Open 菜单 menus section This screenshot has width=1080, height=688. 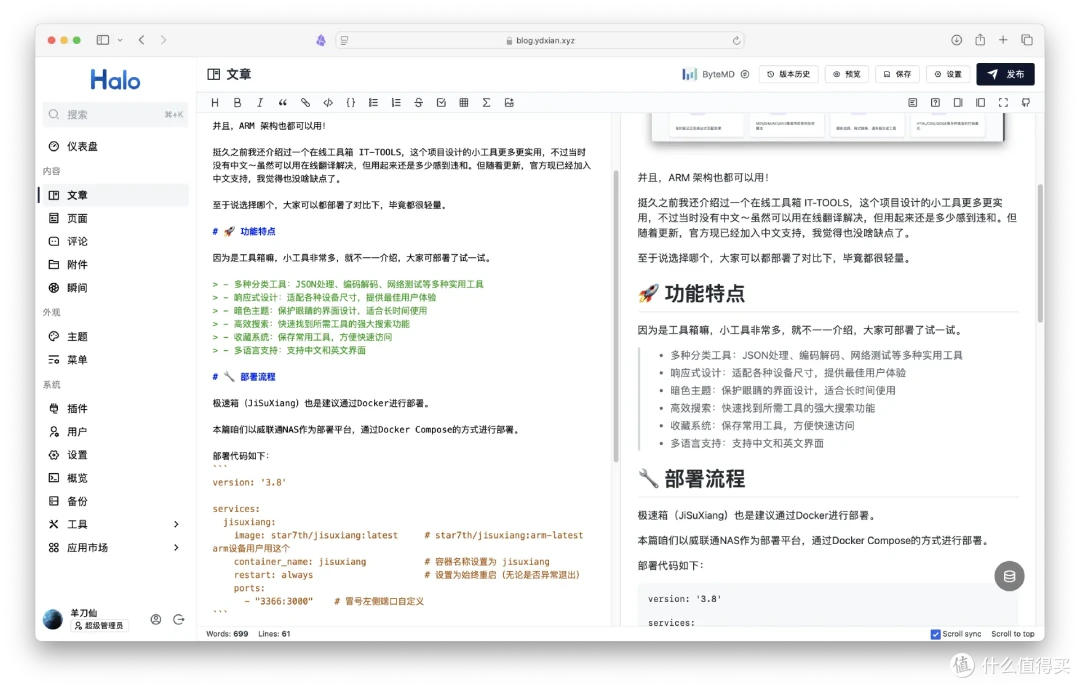pyautogui.click(x=114, y=359)
